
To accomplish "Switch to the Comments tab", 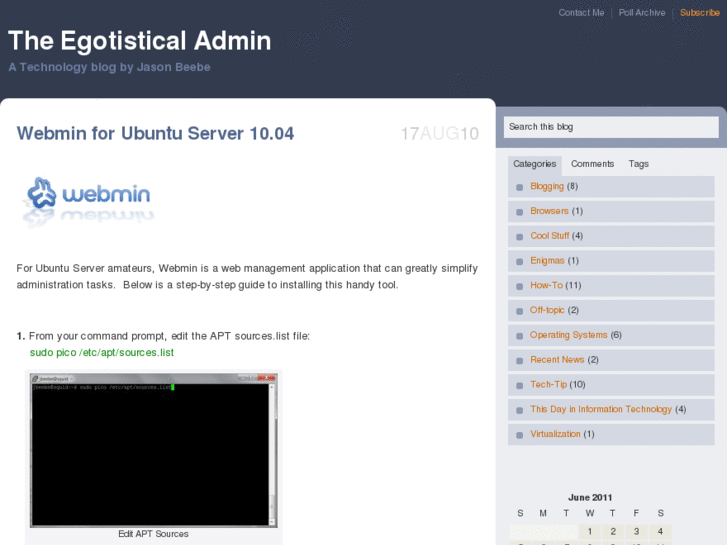I will [x=592, y=164].
